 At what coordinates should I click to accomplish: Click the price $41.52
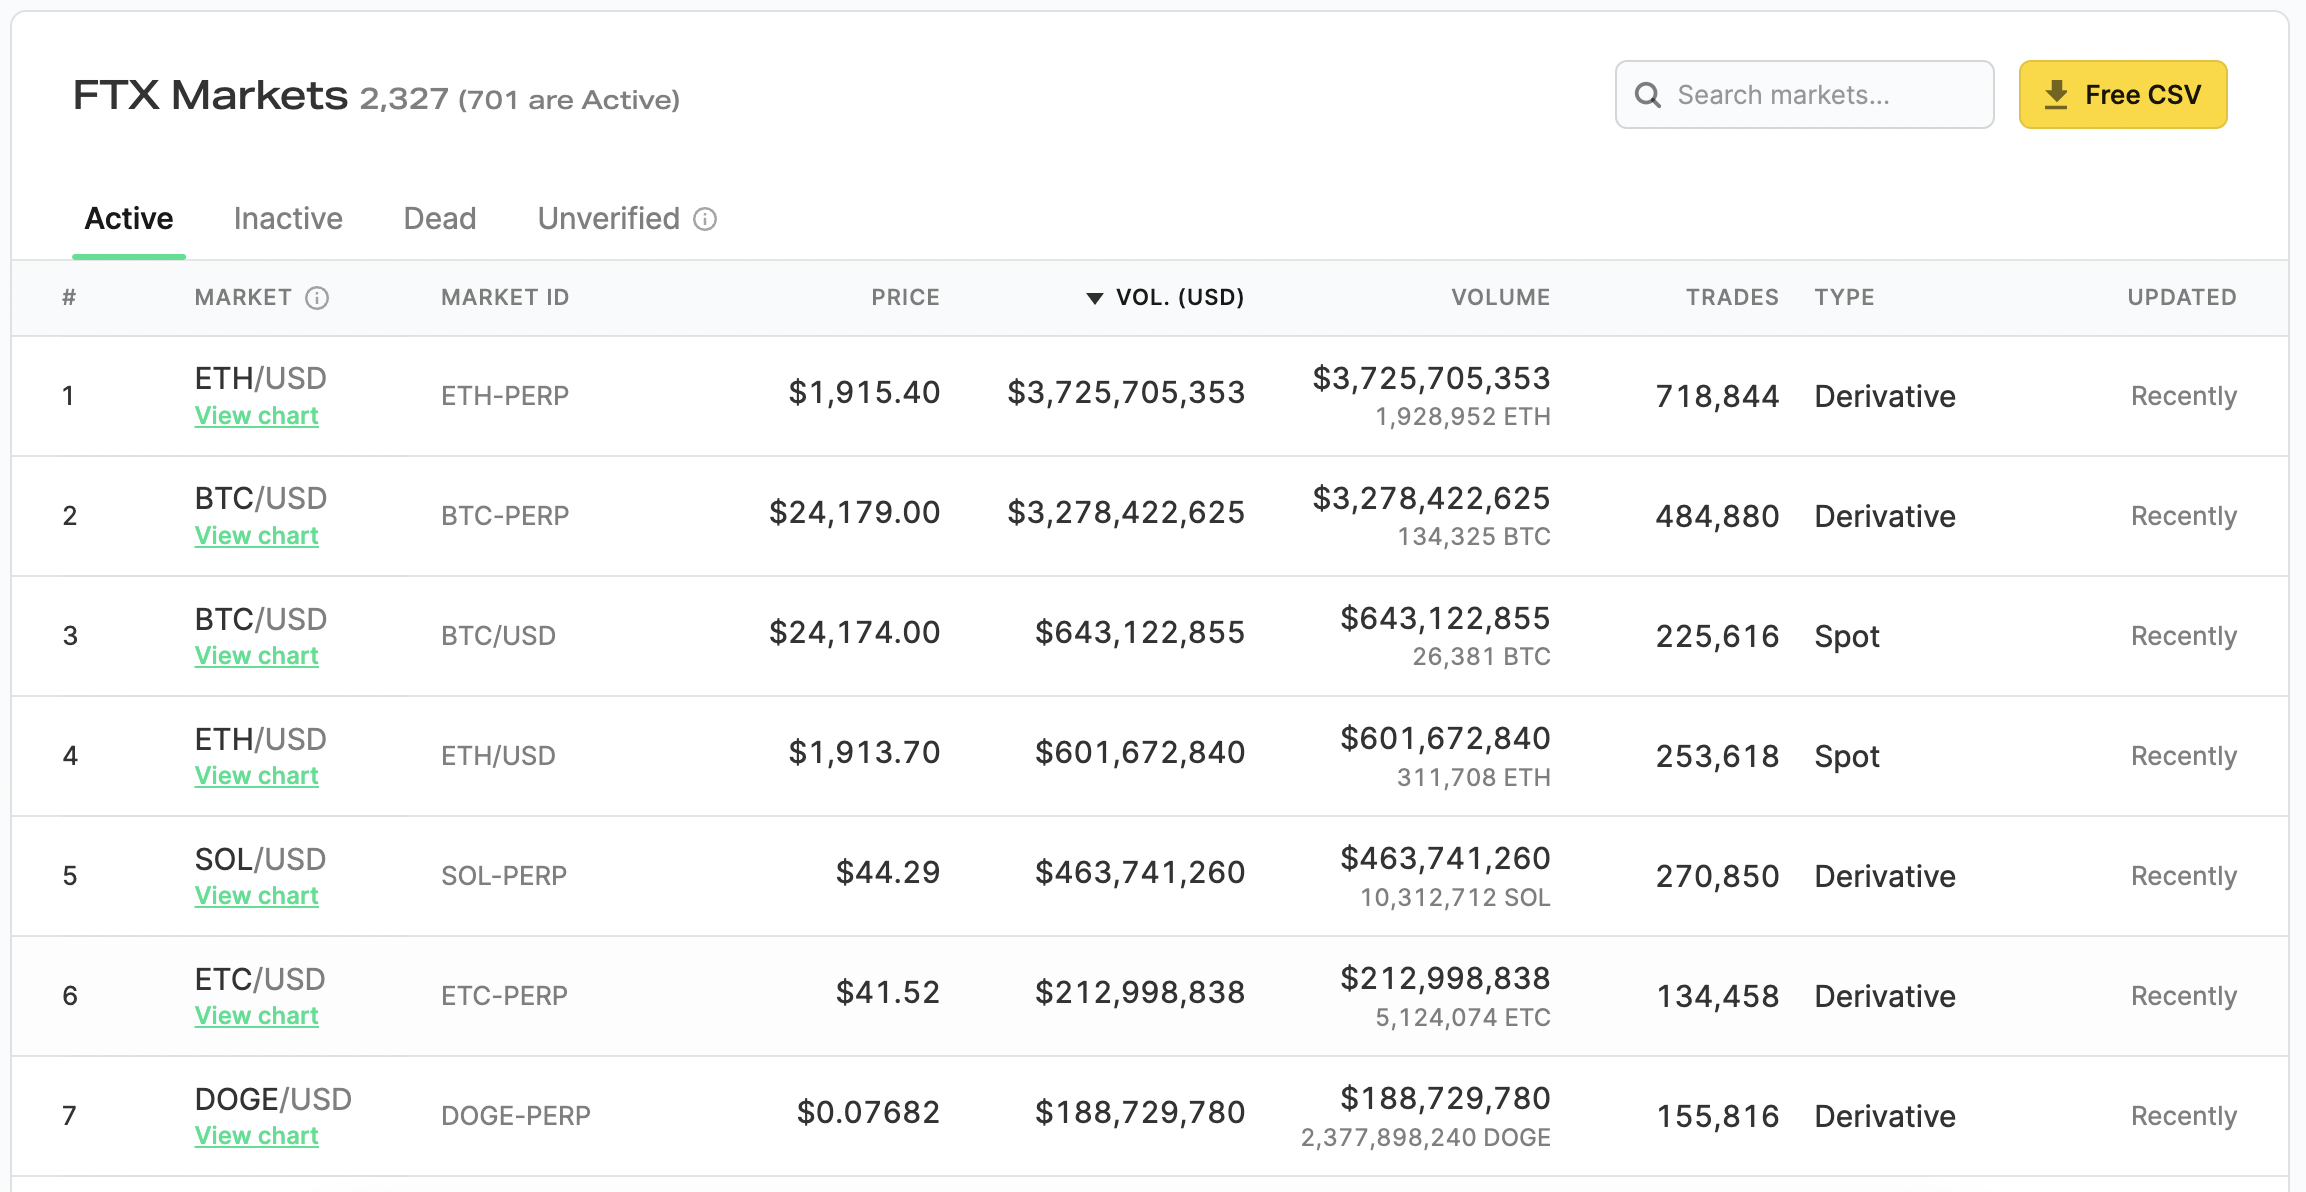point(888,993)
